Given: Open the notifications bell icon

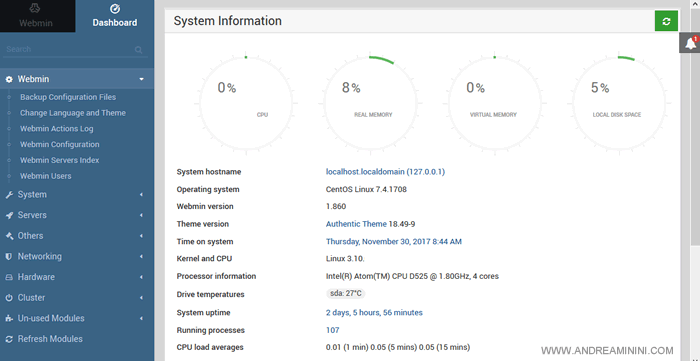Looking at the screenshot, I should click(x=690, y=43).
